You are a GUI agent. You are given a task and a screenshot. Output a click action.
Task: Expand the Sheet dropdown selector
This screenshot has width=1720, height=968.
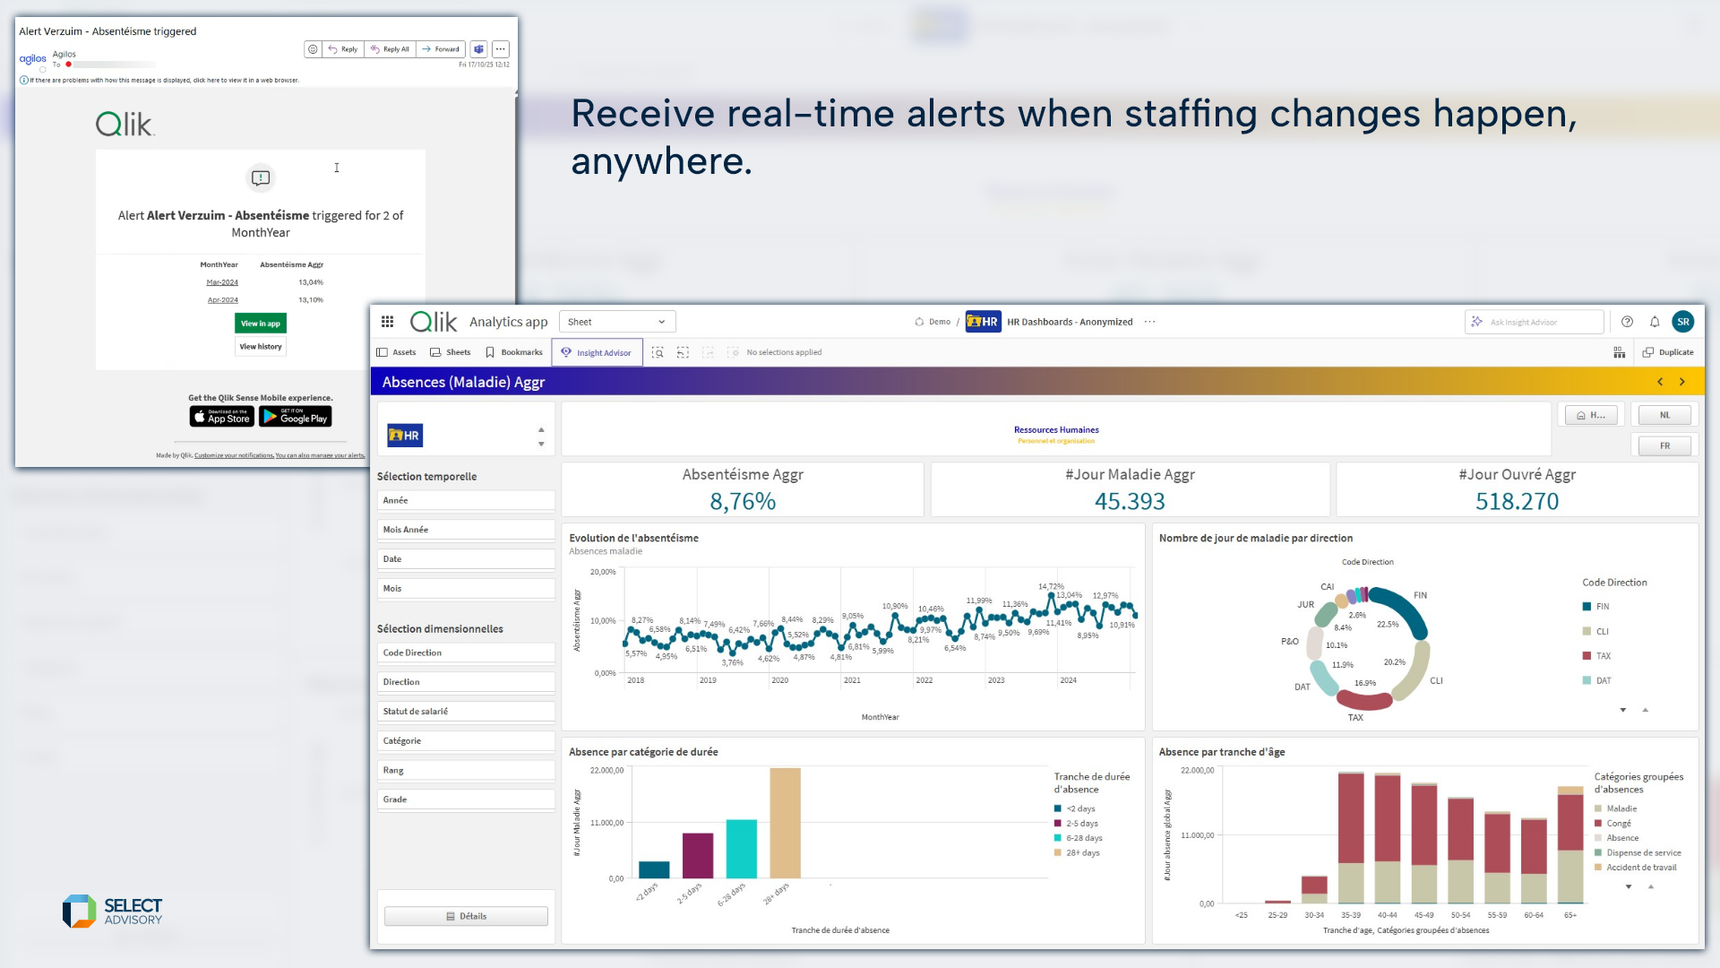[617, 322]
